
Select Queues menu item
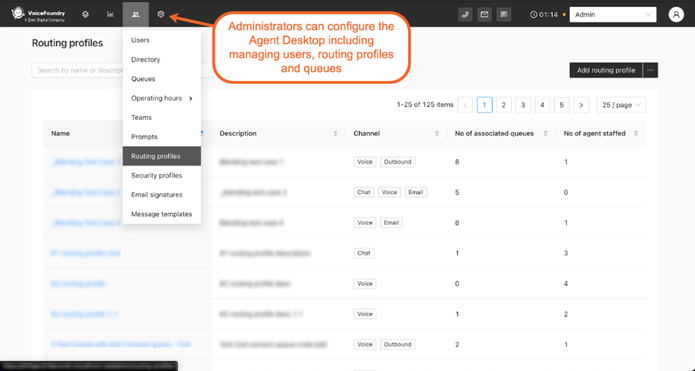(162, 79)
